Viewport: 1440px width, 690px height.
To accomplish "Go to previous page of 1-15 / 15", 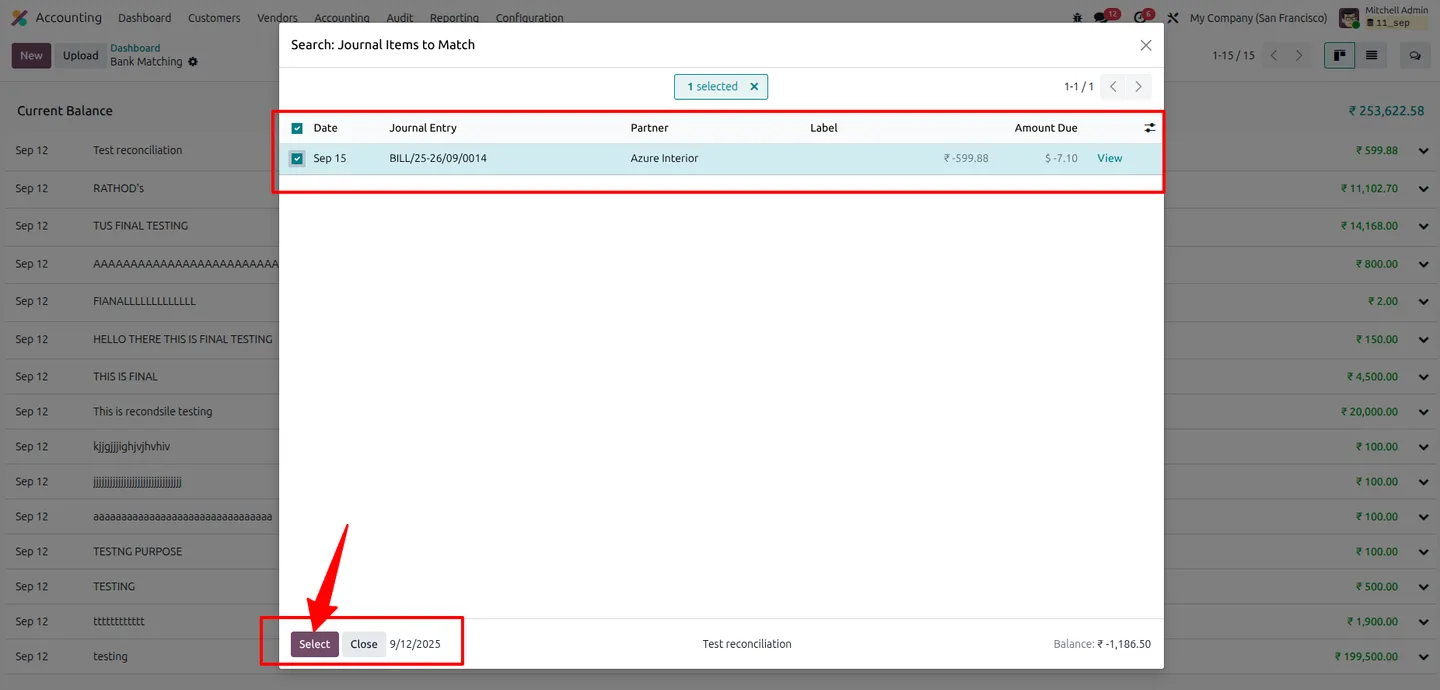I will click(x=1274, y=56).
